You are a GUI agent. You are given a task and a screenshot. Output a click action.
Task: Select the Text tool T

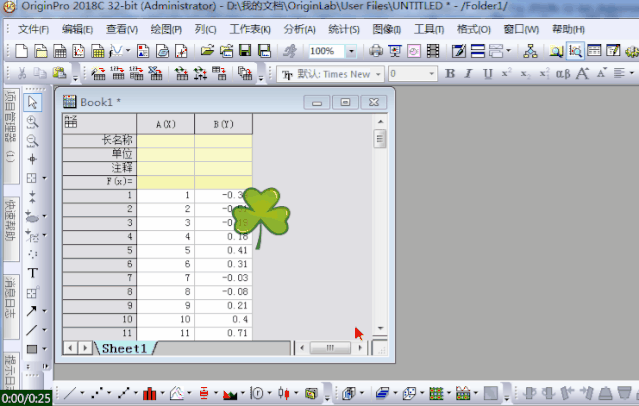(x=33, y=273)
